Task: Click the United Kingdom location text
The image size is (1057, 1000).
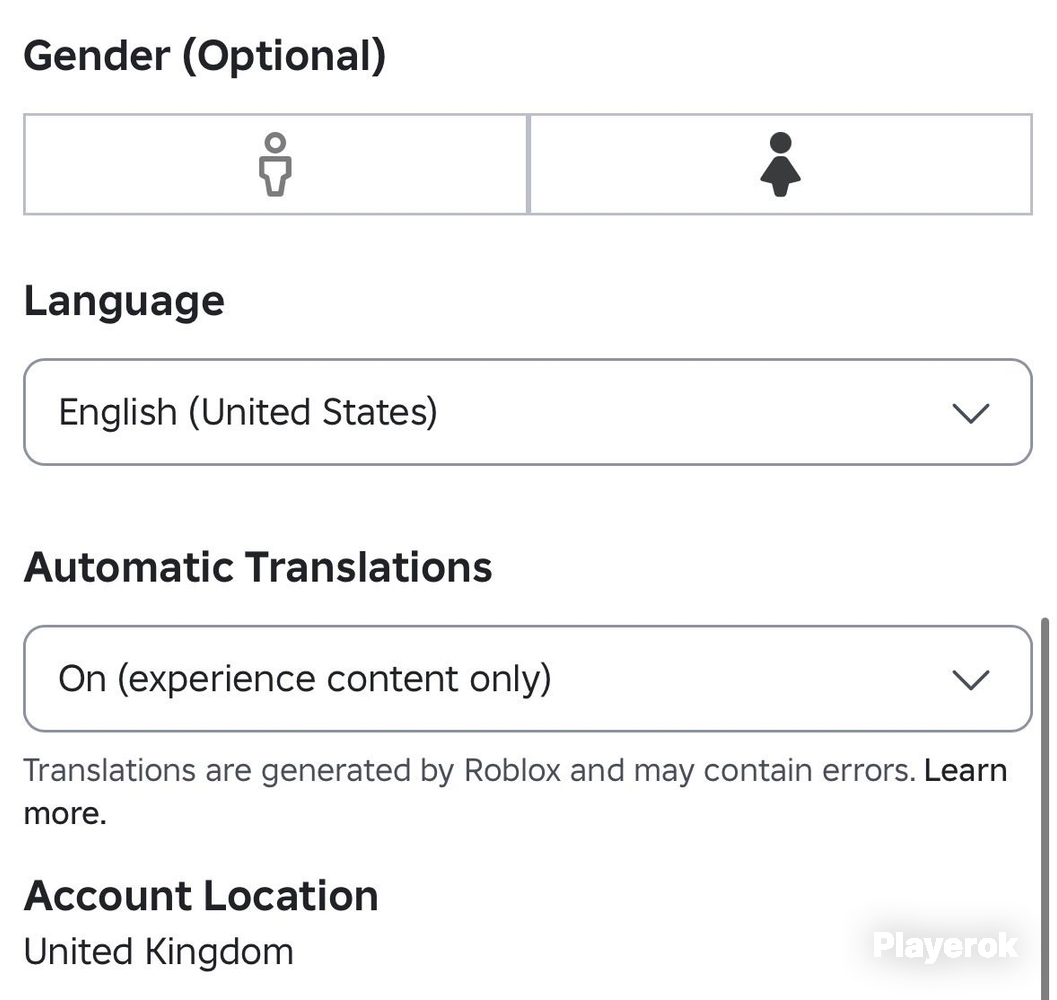Action: tap(158, 951)
